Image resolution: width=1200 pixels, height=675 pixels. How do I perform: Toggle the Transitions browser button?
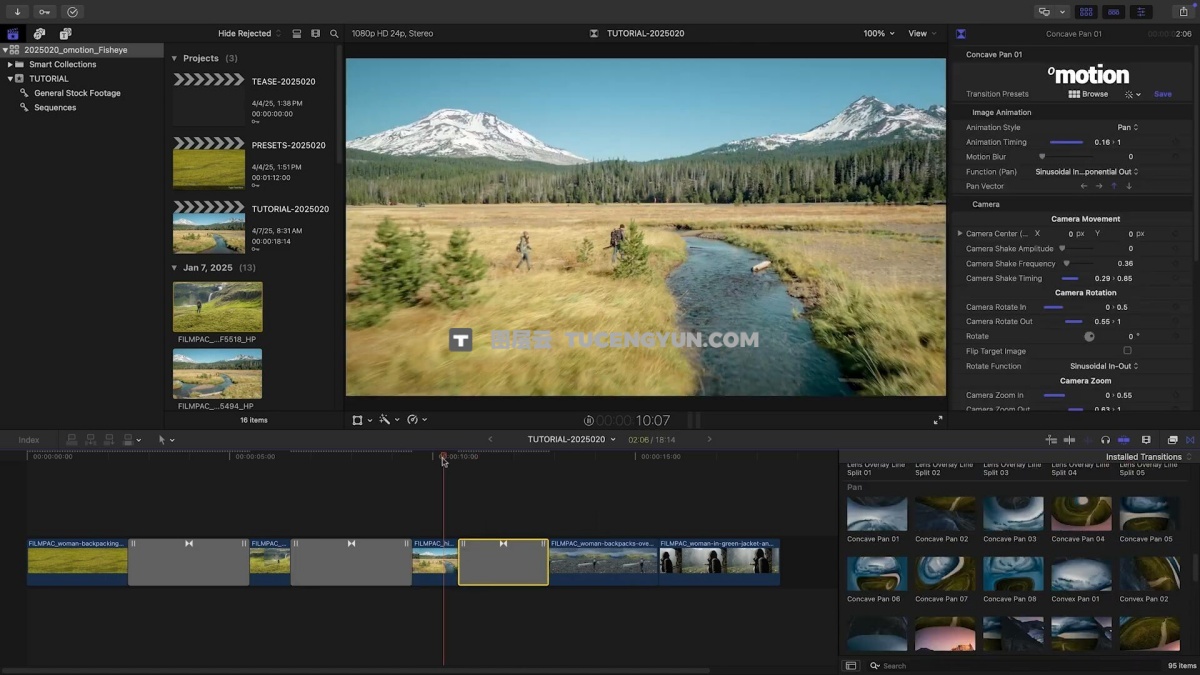click(1190, 440)
